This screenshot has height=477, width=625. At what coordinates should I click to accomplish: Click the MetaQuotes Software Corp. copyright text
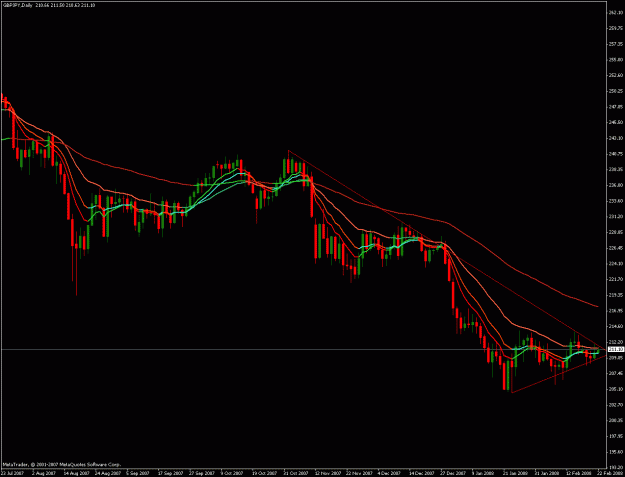(x=61, y=464)
